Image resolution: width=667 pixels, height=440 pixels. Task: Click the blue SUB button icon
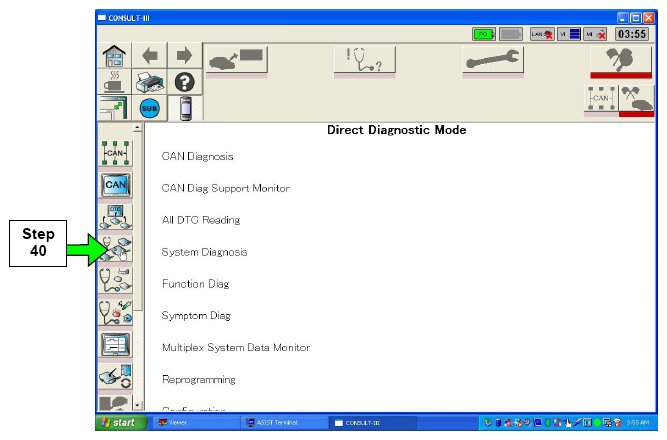click(x=150, y=108)
